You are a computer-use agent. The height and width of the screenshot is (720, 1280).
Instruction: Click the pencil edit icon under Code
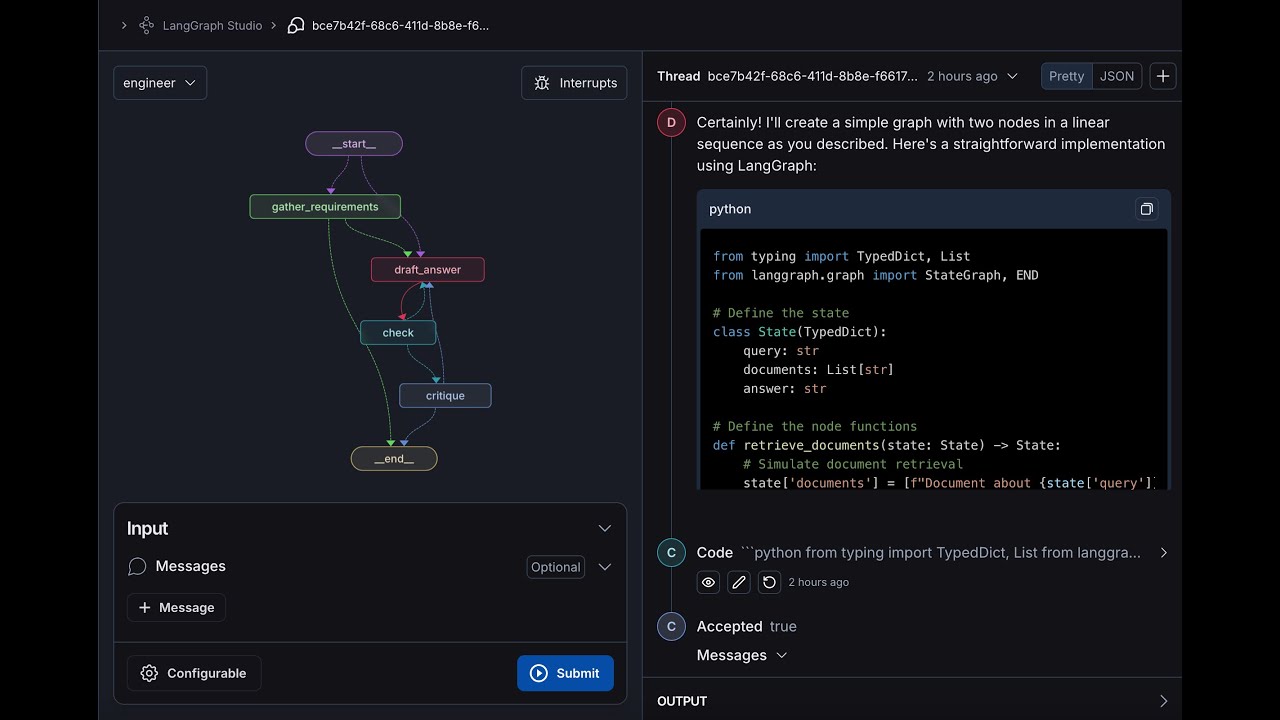click(738, 582)
